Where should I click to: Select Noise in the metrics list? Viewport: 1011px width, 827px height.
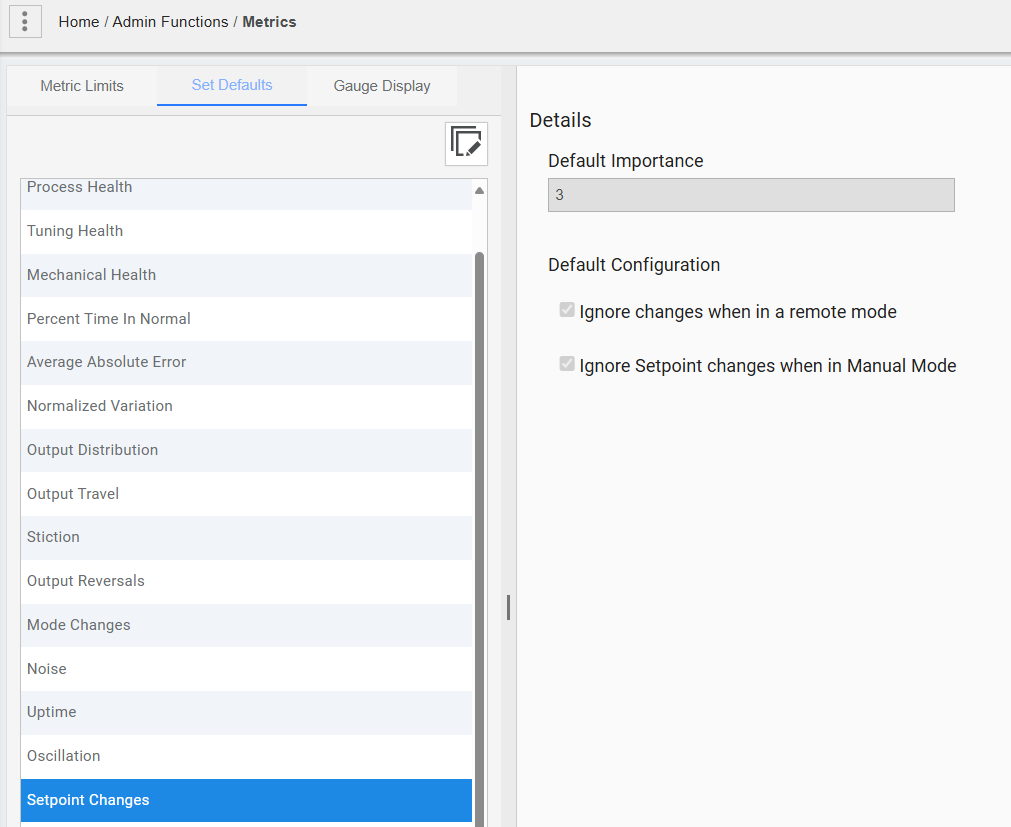pyautogui.click(x=246, y=668)
